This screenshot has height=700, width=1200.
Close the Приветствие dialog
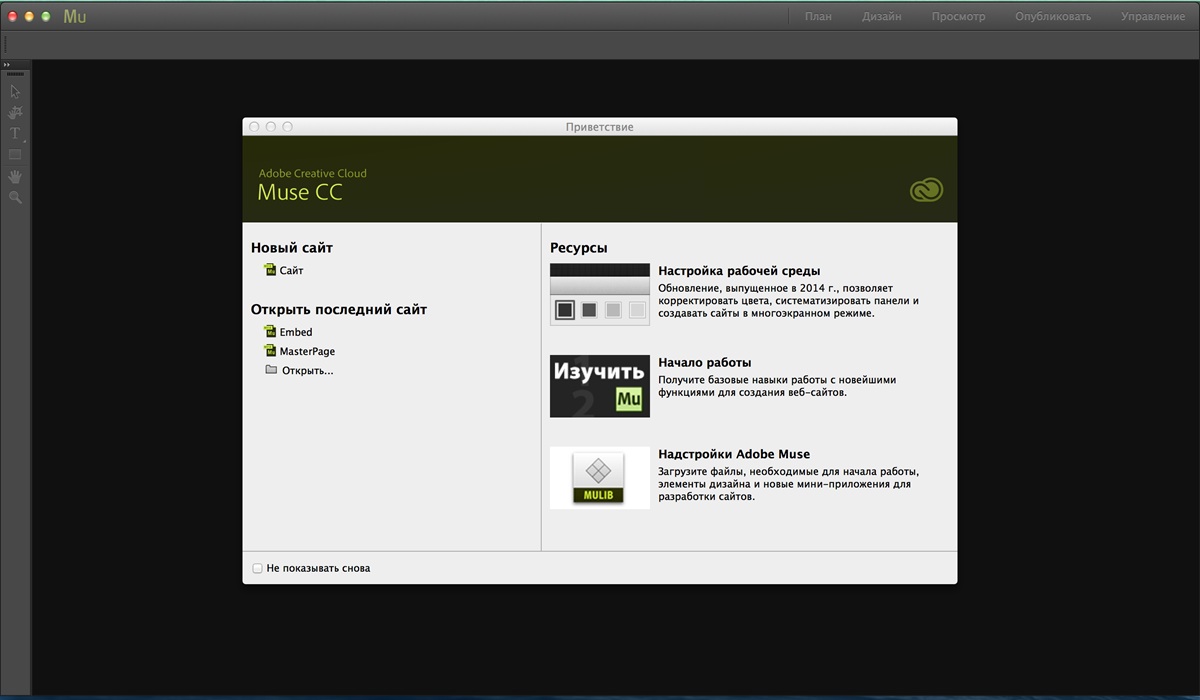point(254,127)
